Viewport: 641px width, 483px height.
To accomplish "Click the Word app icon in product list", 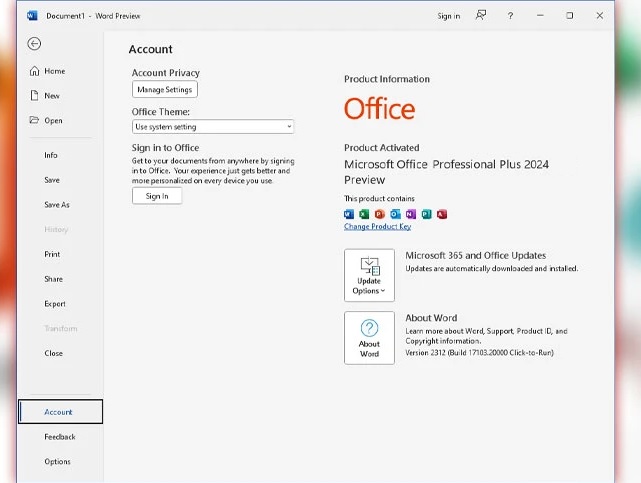I will [349, 214].
